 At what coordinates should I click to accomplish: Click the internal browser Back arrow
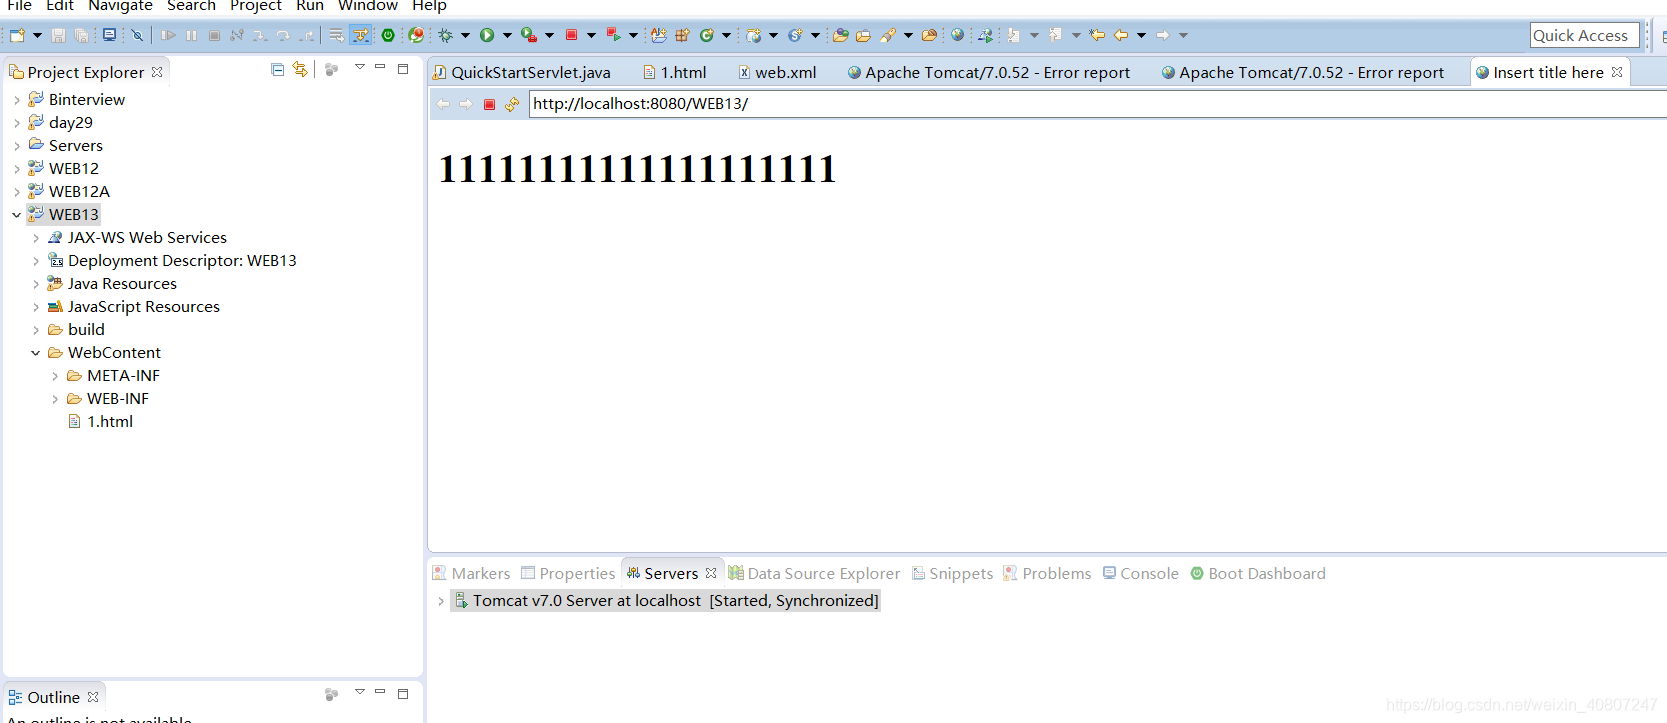pos(443,104)
